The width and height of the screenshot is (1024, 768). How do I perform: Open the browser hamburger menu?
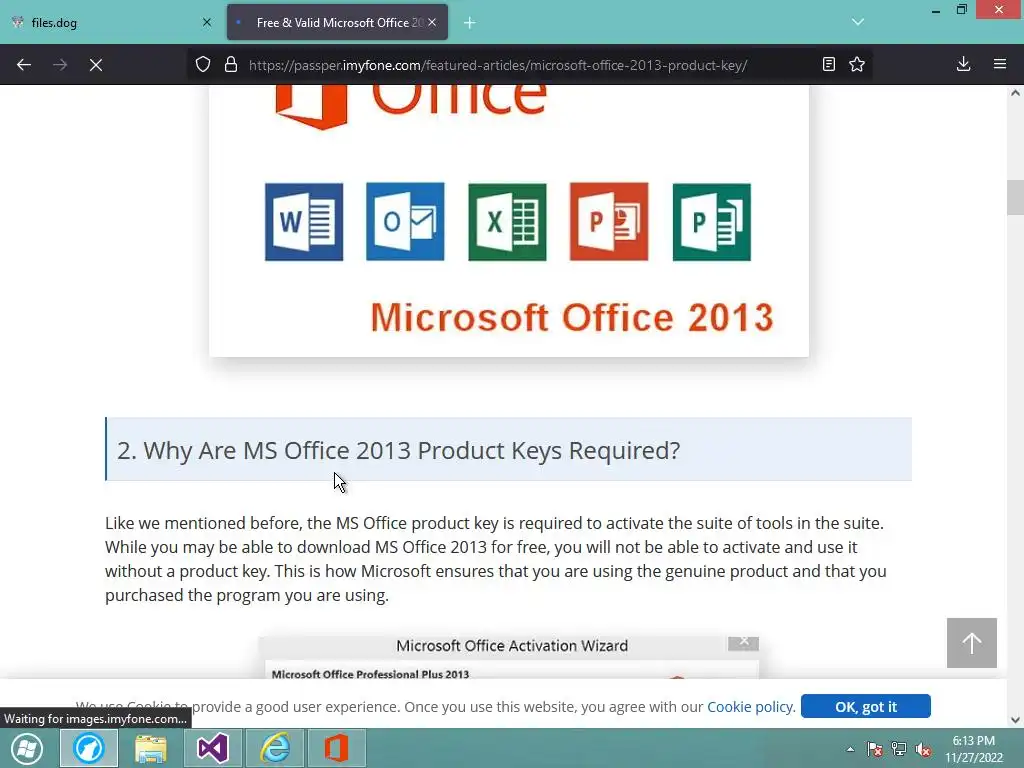[x=1000, y=64]
